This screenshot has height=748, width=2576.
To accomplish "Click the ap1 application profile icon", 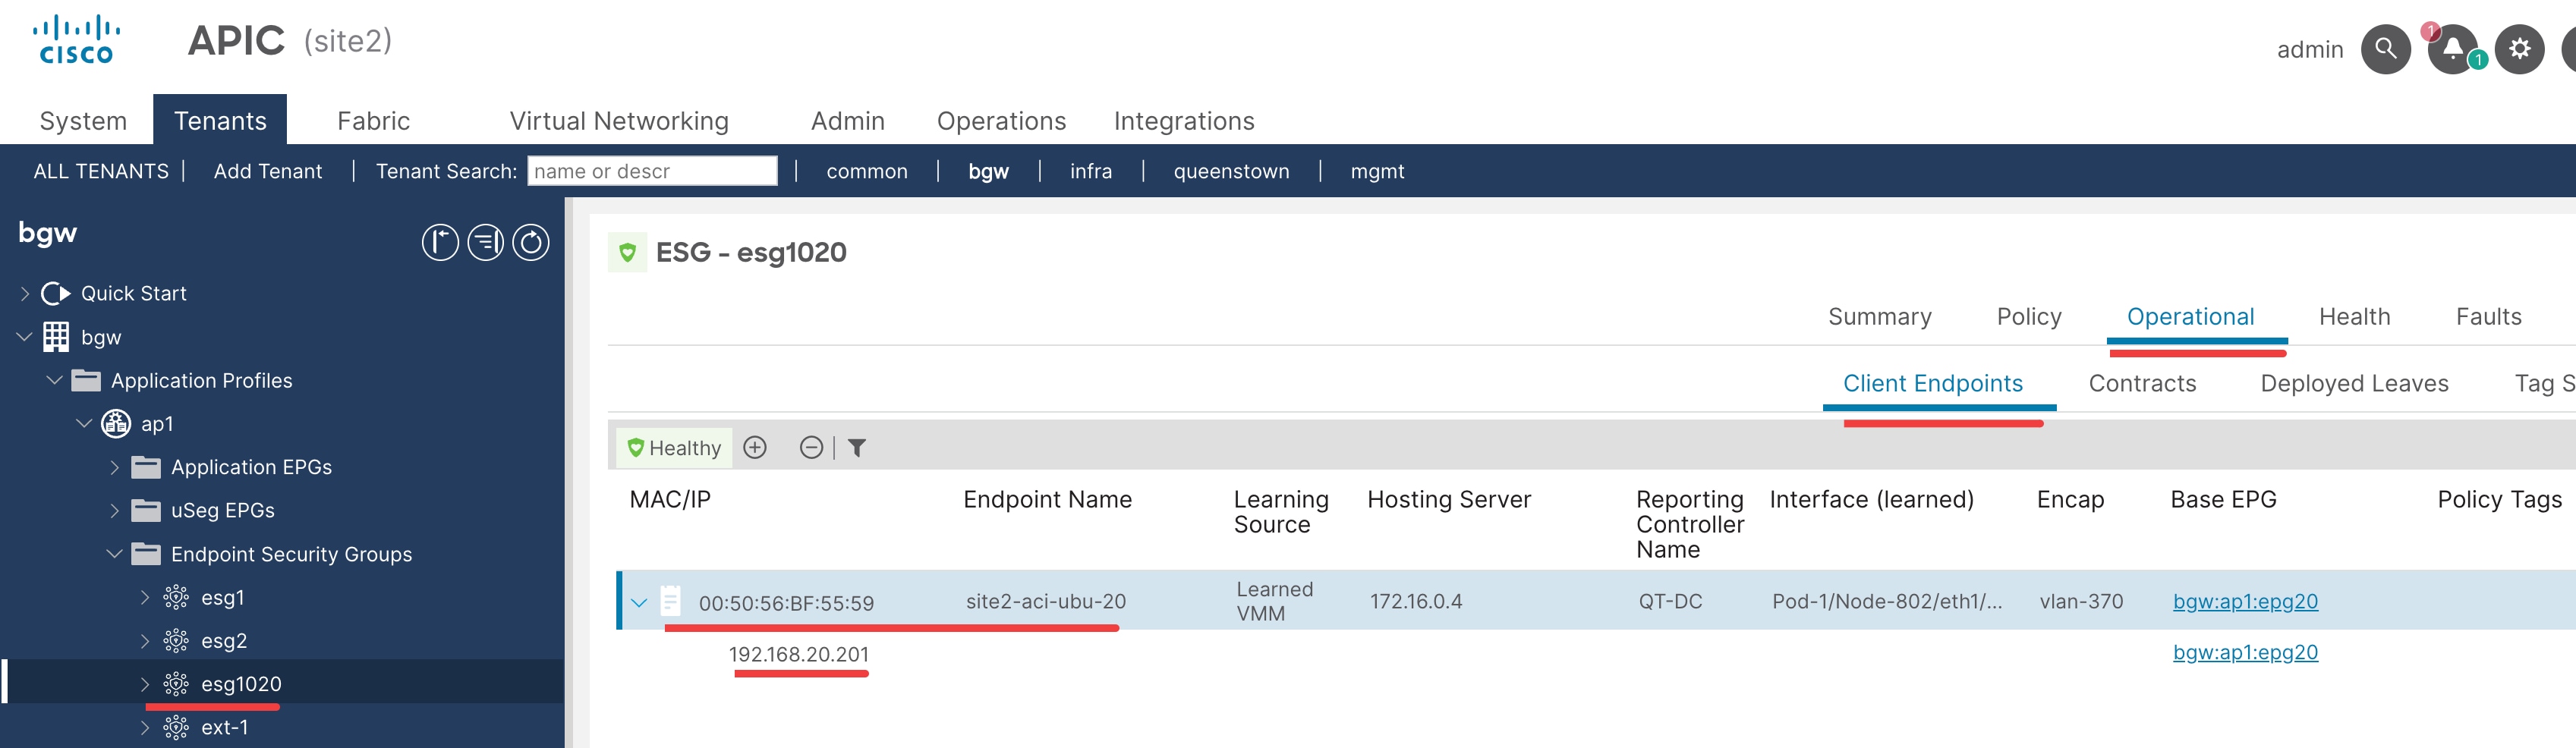I will [116, 424].
